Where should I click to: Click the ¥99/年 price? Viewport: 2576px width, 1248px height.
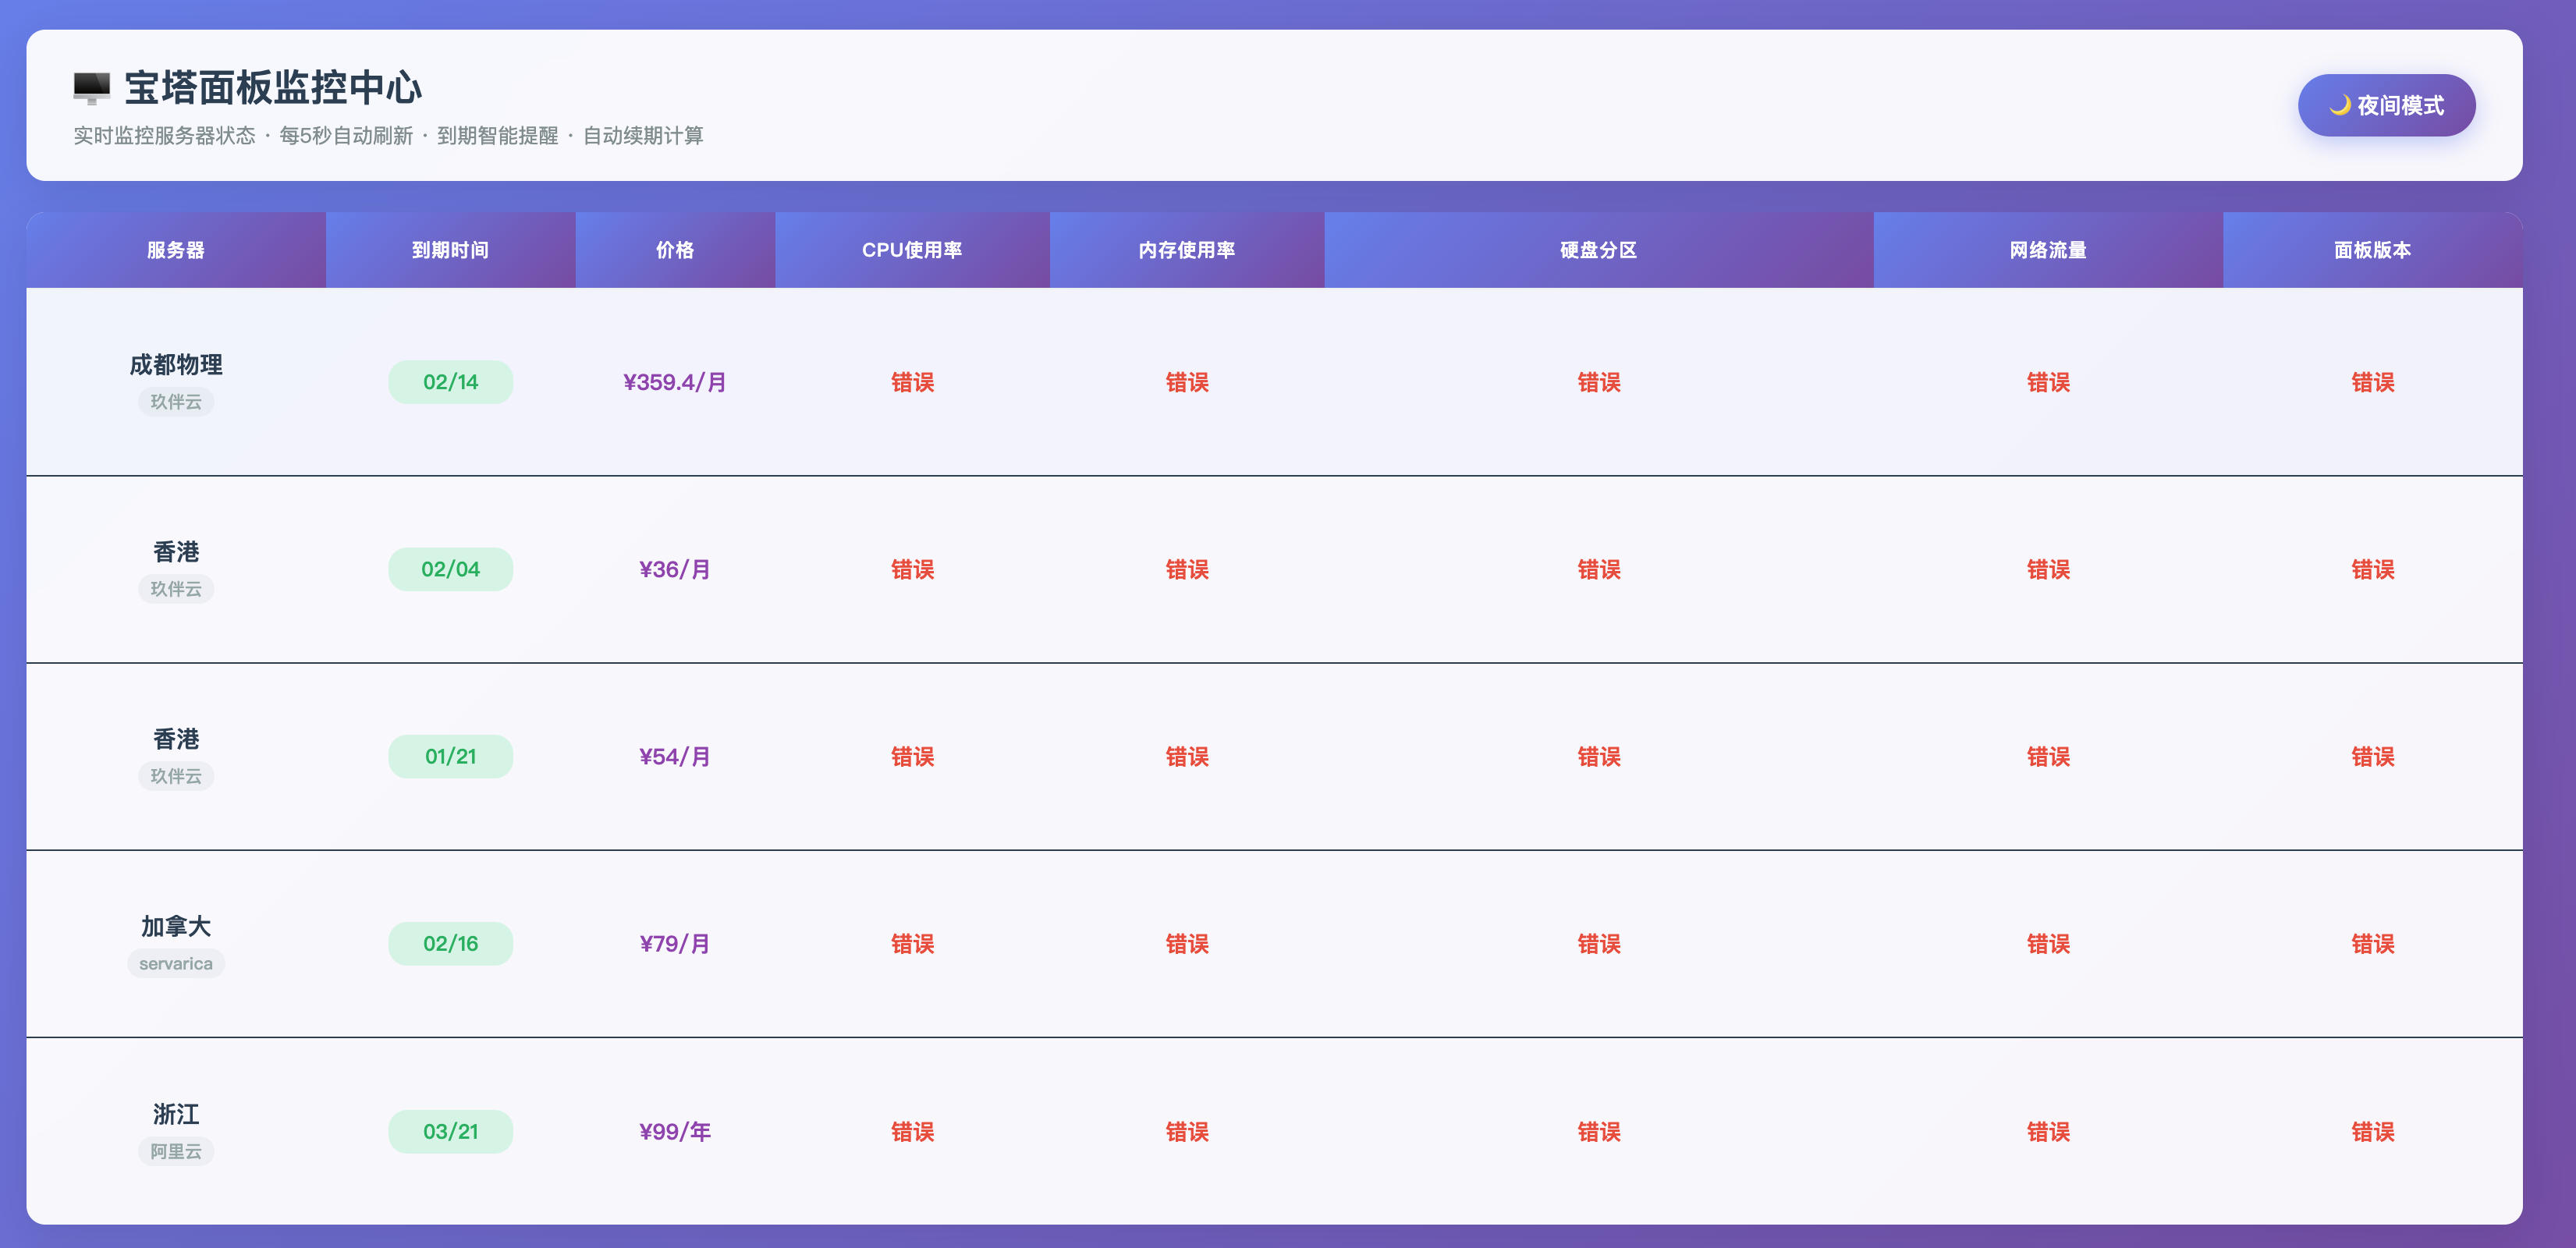(675, 1131)
